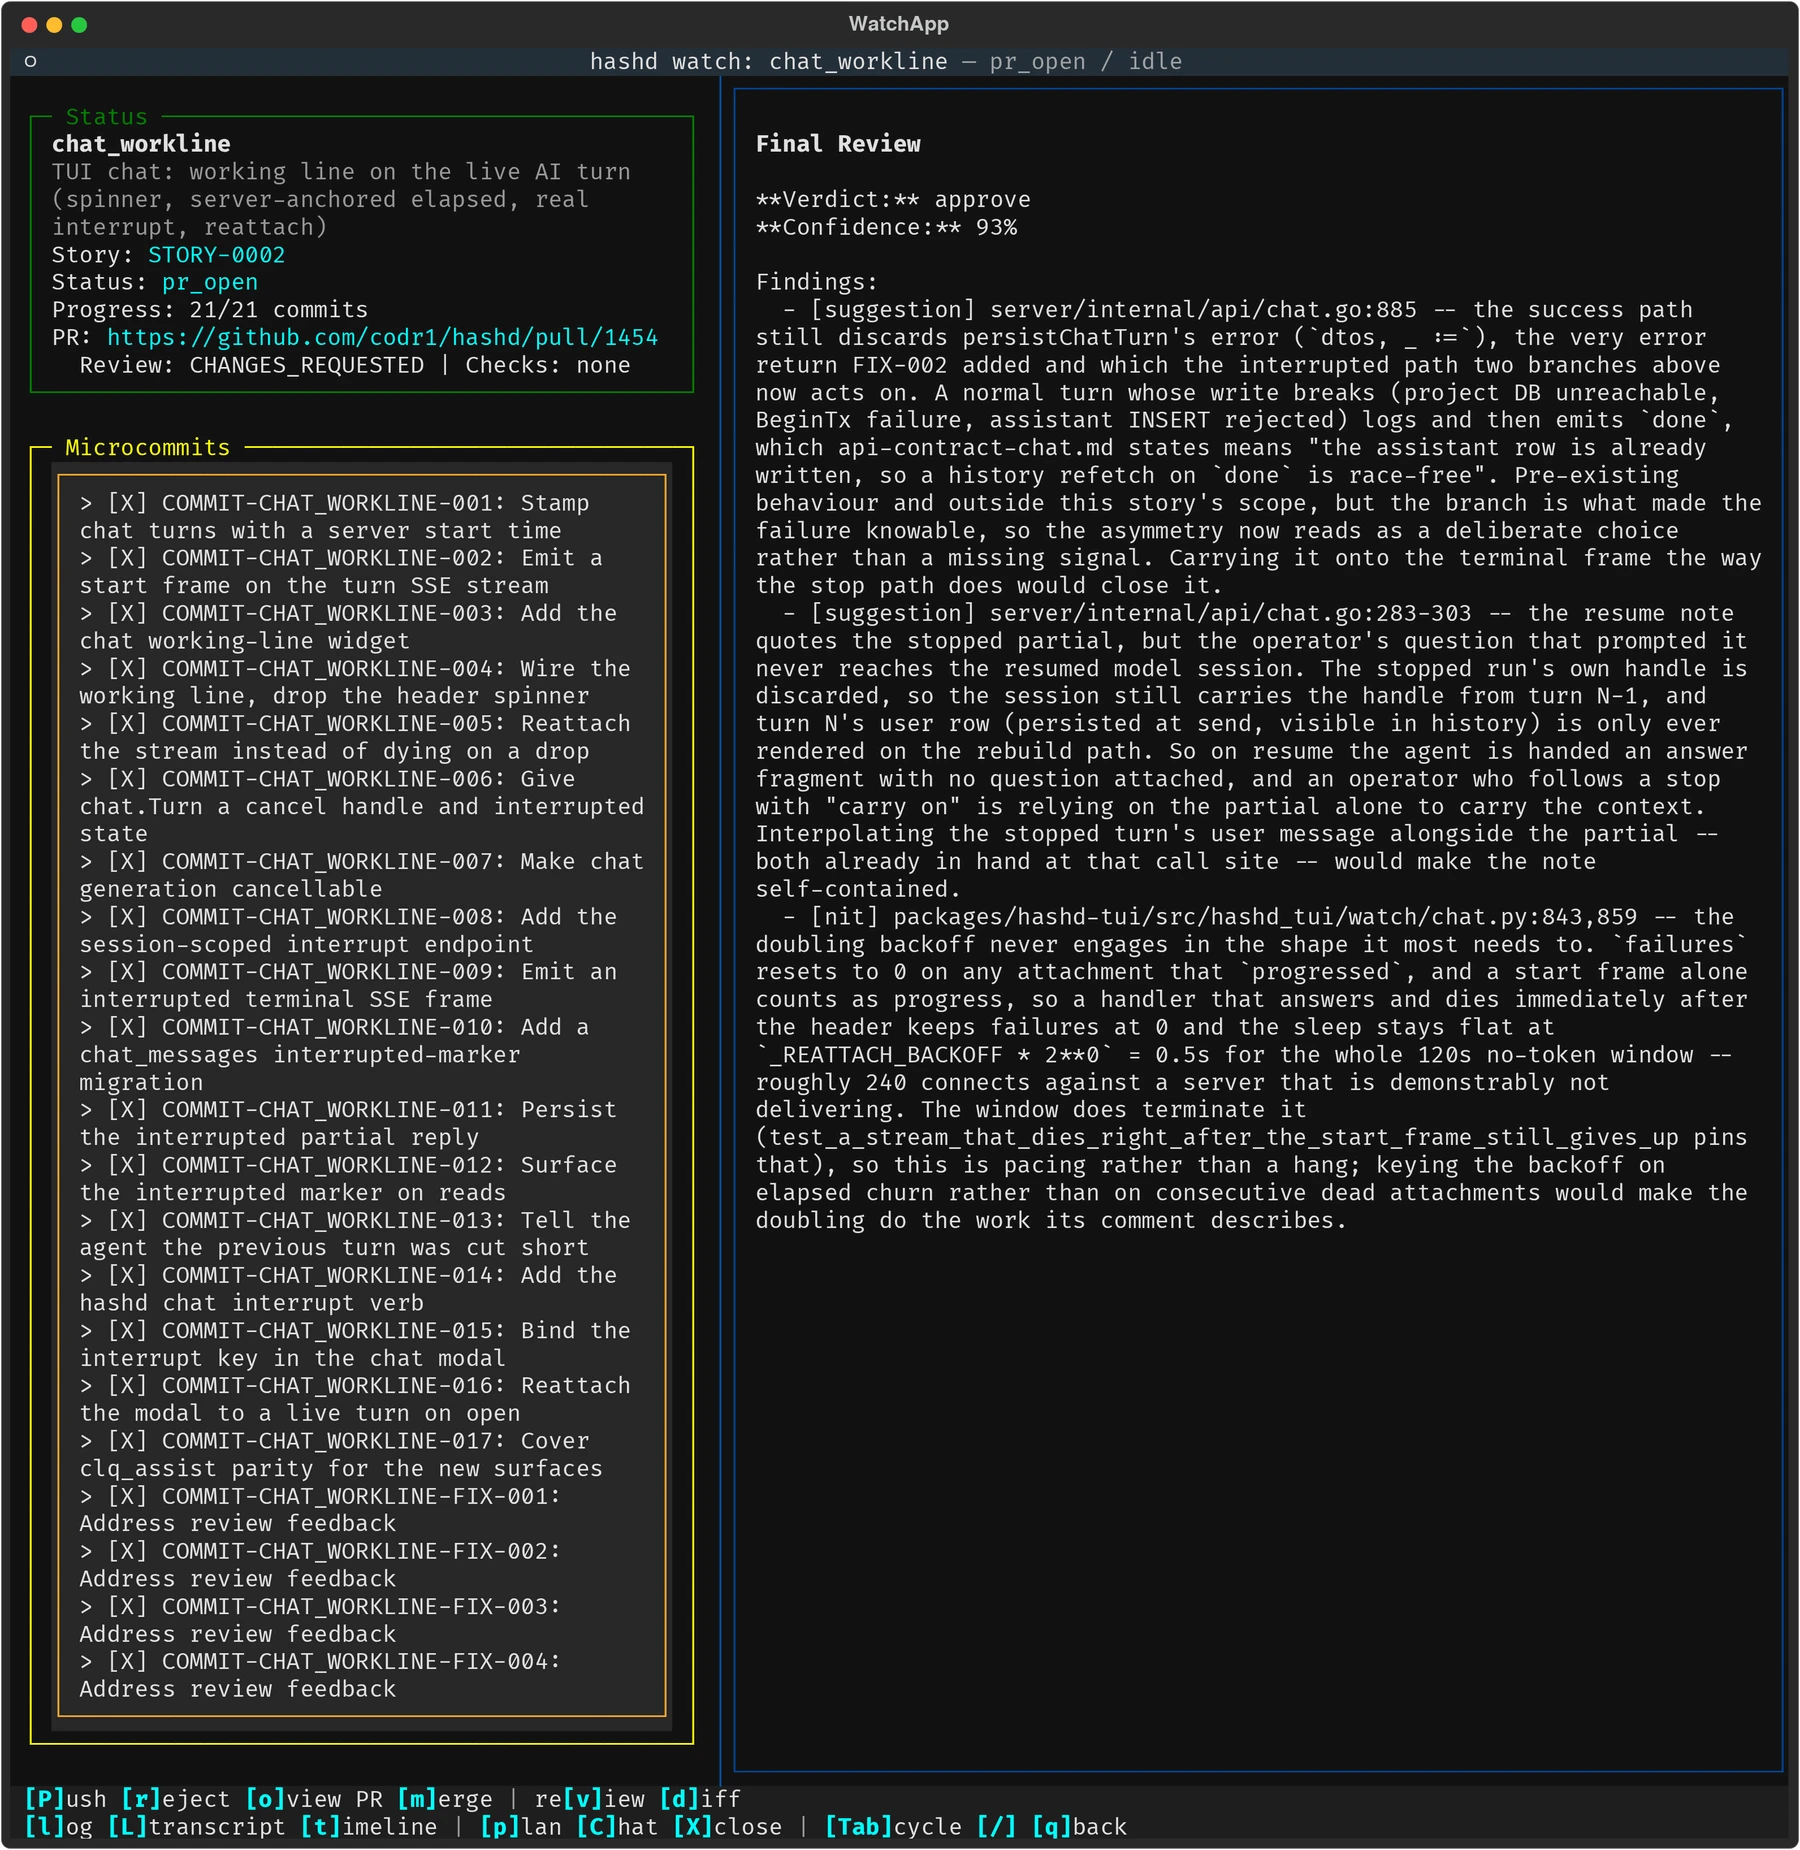Show the [L]transcript view
The image size is (1800, 1850).
196,1827
